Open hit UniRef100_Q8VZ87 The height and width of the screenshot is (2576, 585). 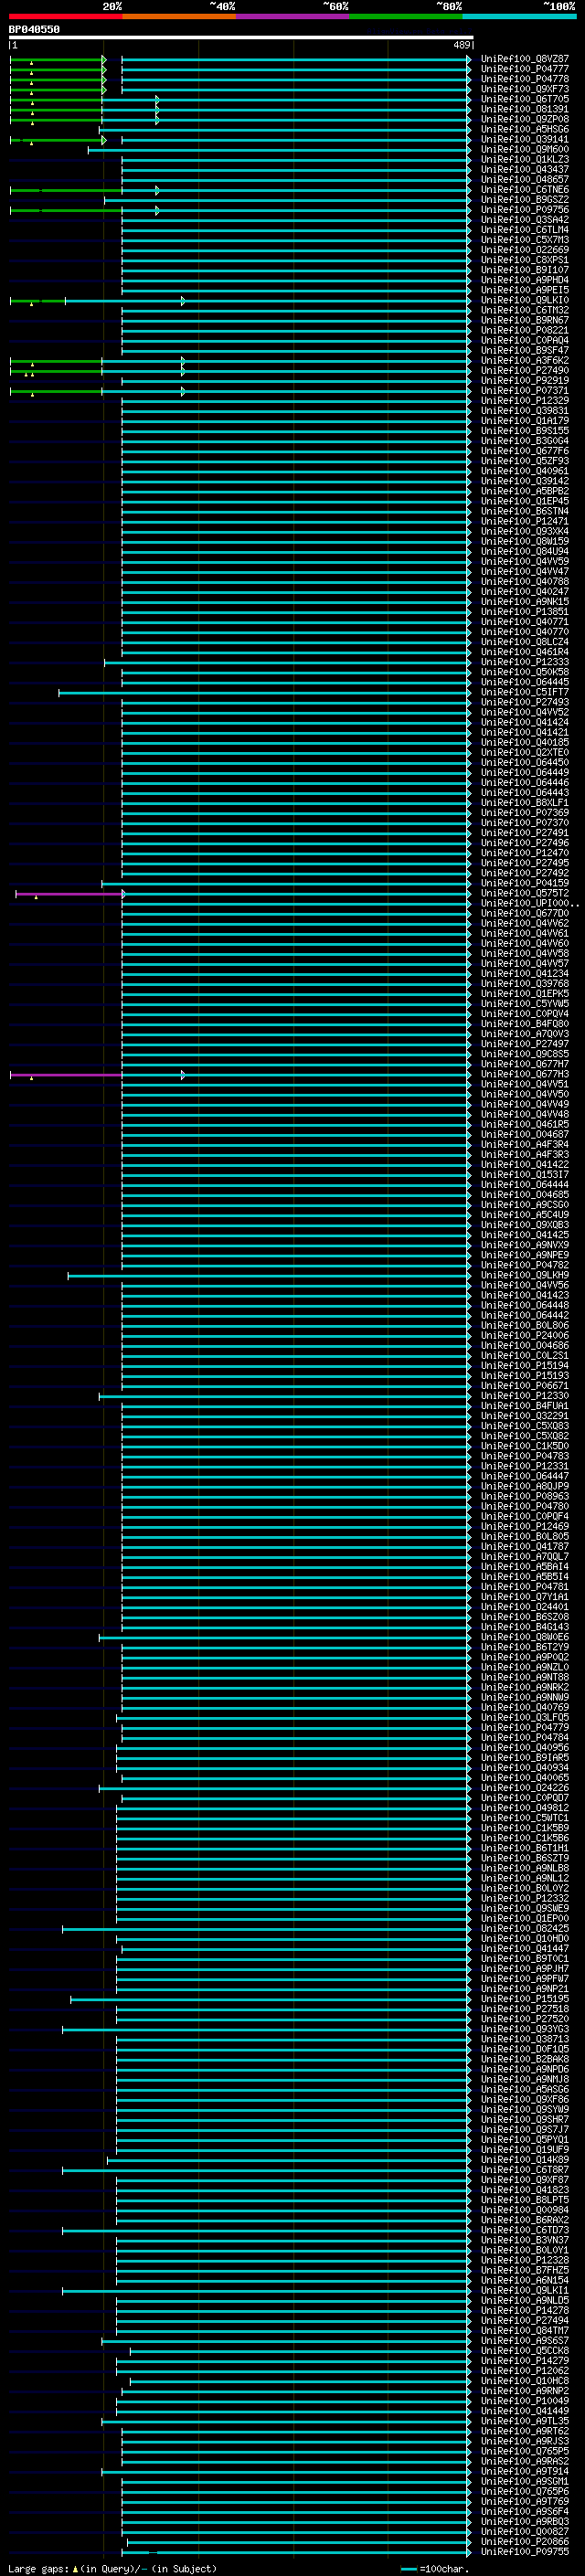point(524,59)
